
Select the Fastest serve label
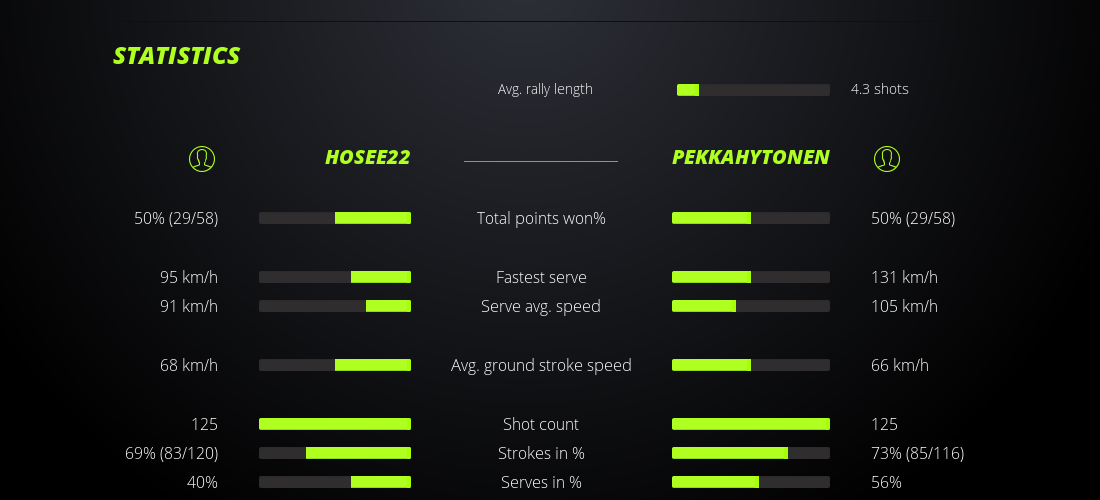pos(541,277)
